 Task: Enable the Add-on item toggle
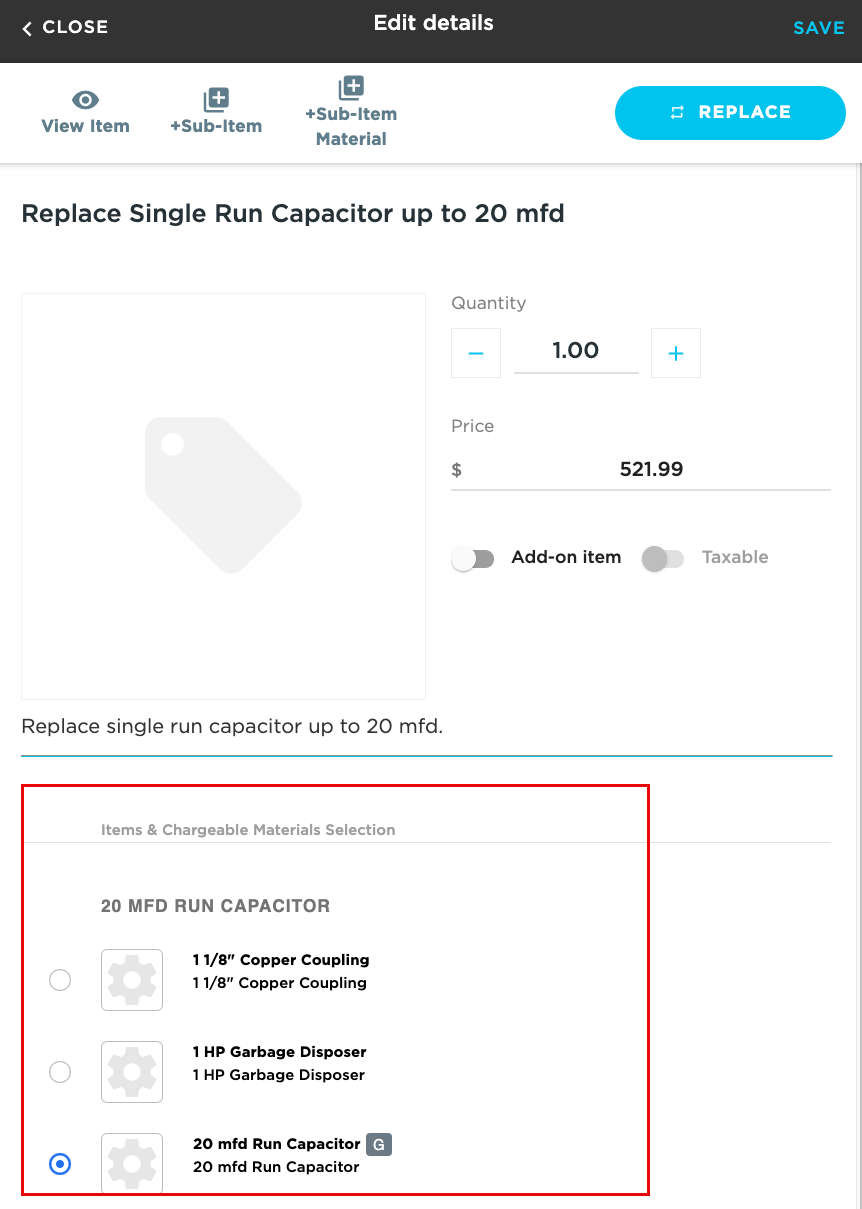click(473, 557)
